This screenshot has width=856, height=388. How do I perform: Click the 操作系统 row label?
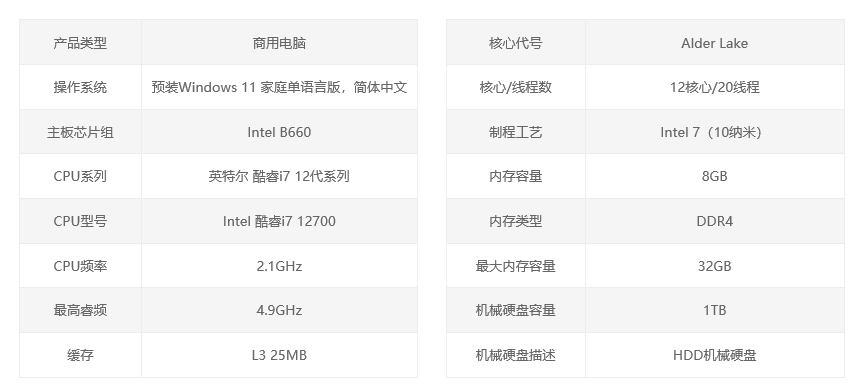[x=80, y=87]
